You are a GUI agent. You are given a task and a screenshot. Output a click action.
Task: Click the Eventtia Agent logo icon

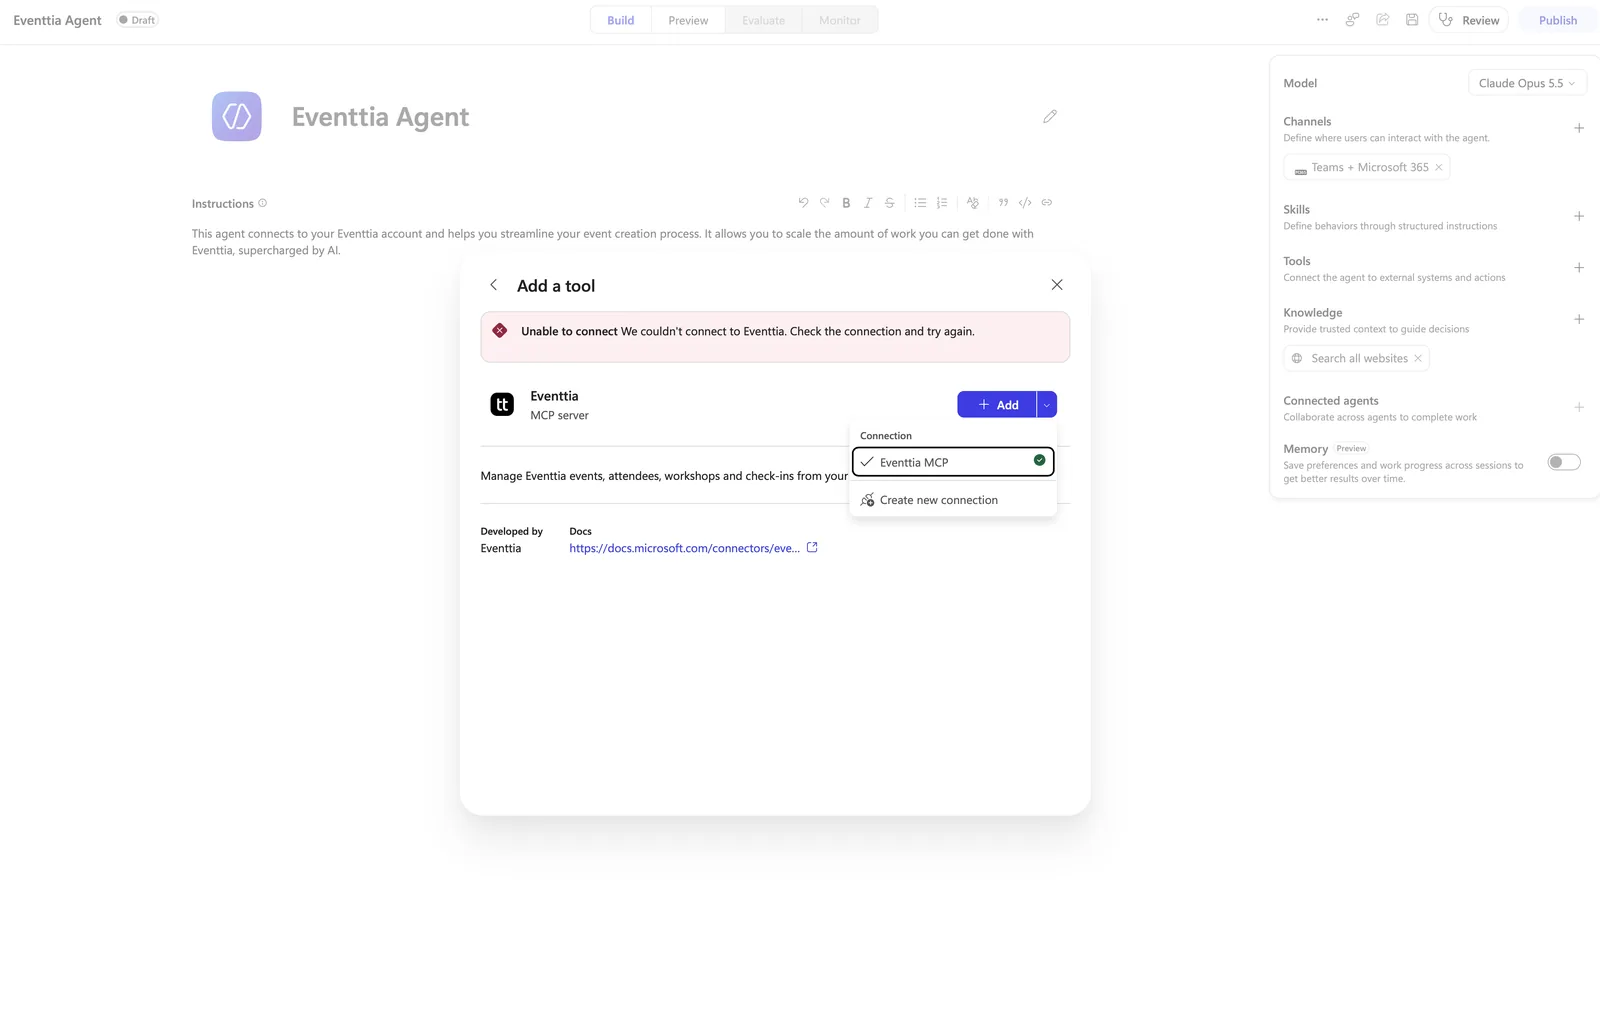tap(237, 117)
